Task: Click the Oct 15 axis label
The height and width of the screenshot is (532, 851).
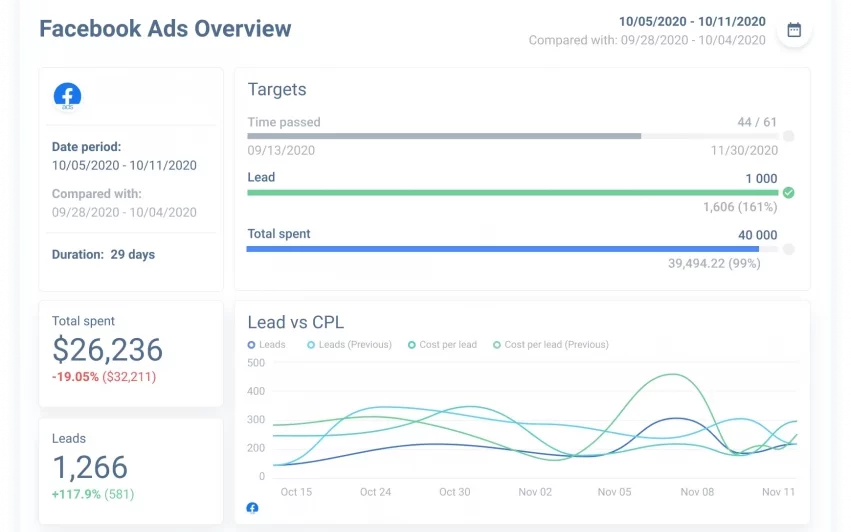Action: pyautogui.click(x=296, y=492)
